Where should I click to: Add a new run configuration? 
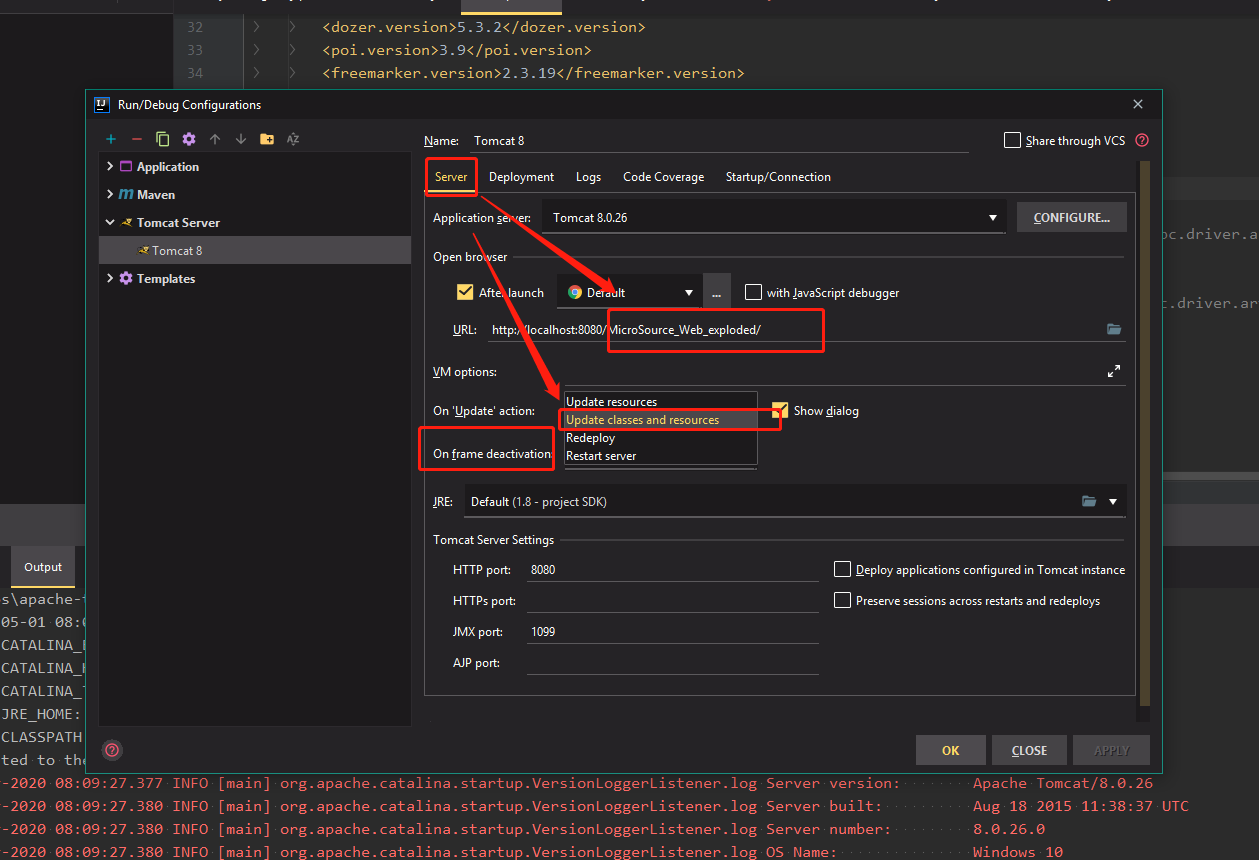click(x=110, y=139)
